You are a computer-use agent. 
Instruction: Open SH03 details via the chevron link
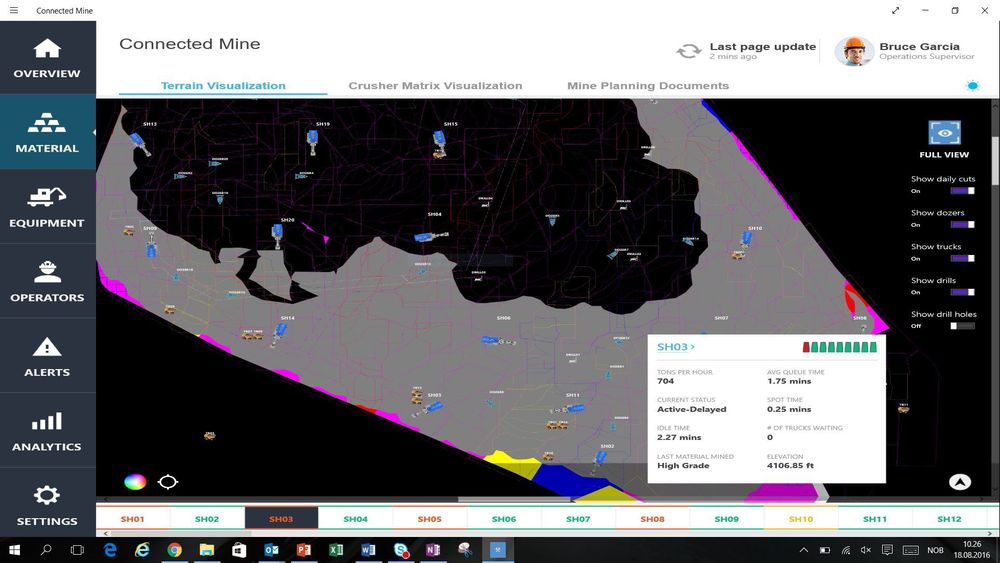click(676, 347)
